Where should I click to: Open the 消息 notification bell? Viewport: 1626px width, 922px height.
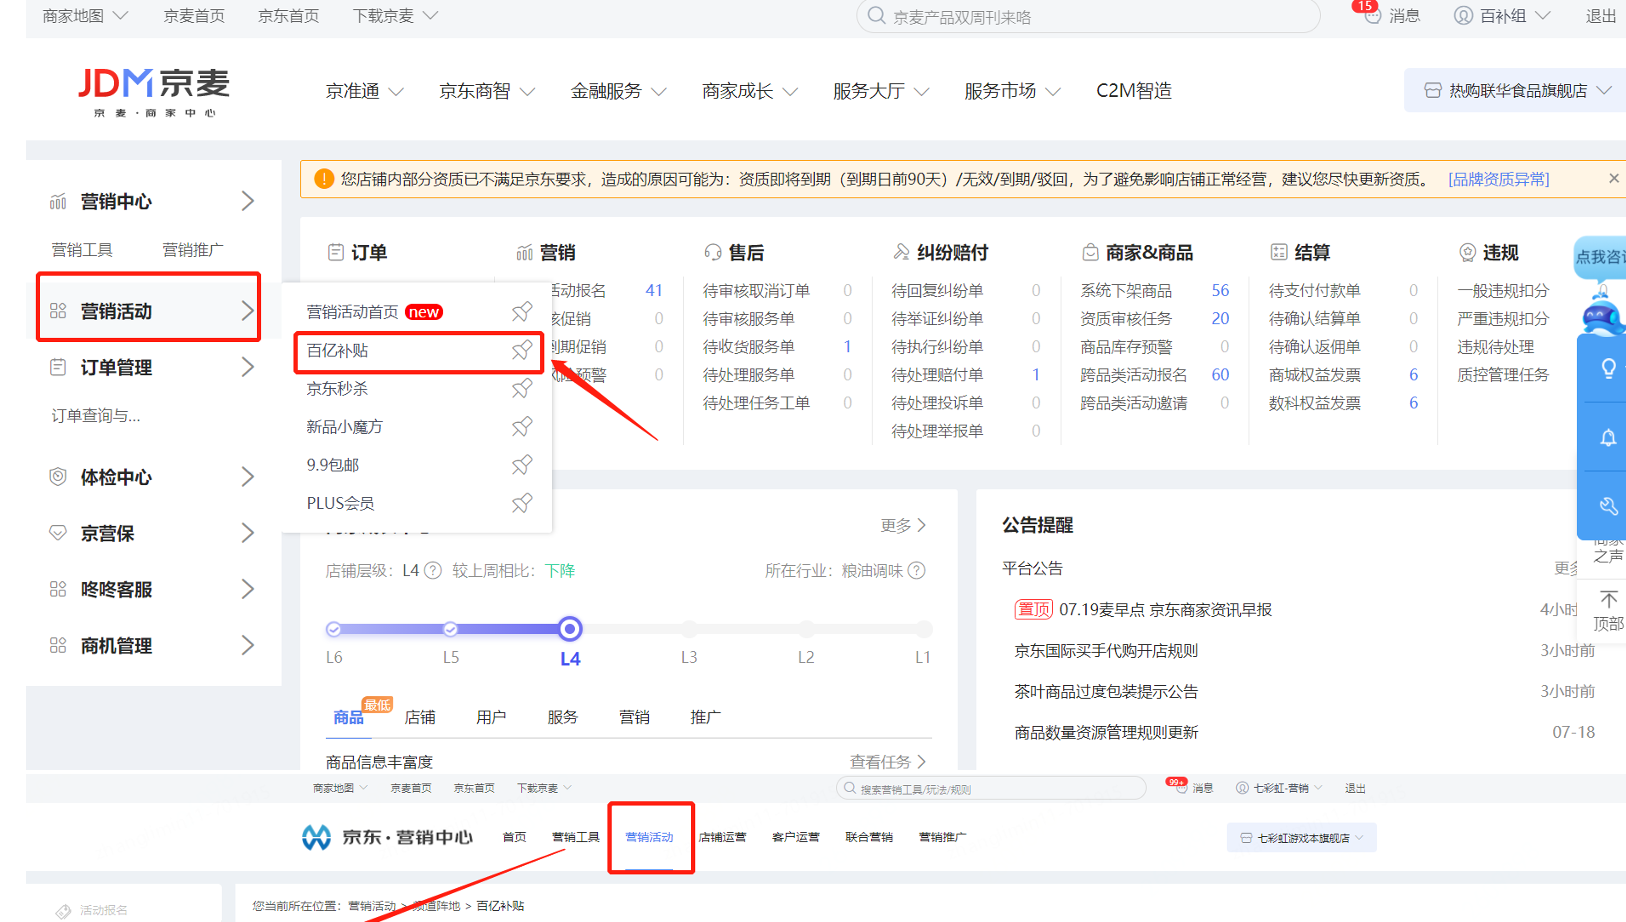point(1372,16)
